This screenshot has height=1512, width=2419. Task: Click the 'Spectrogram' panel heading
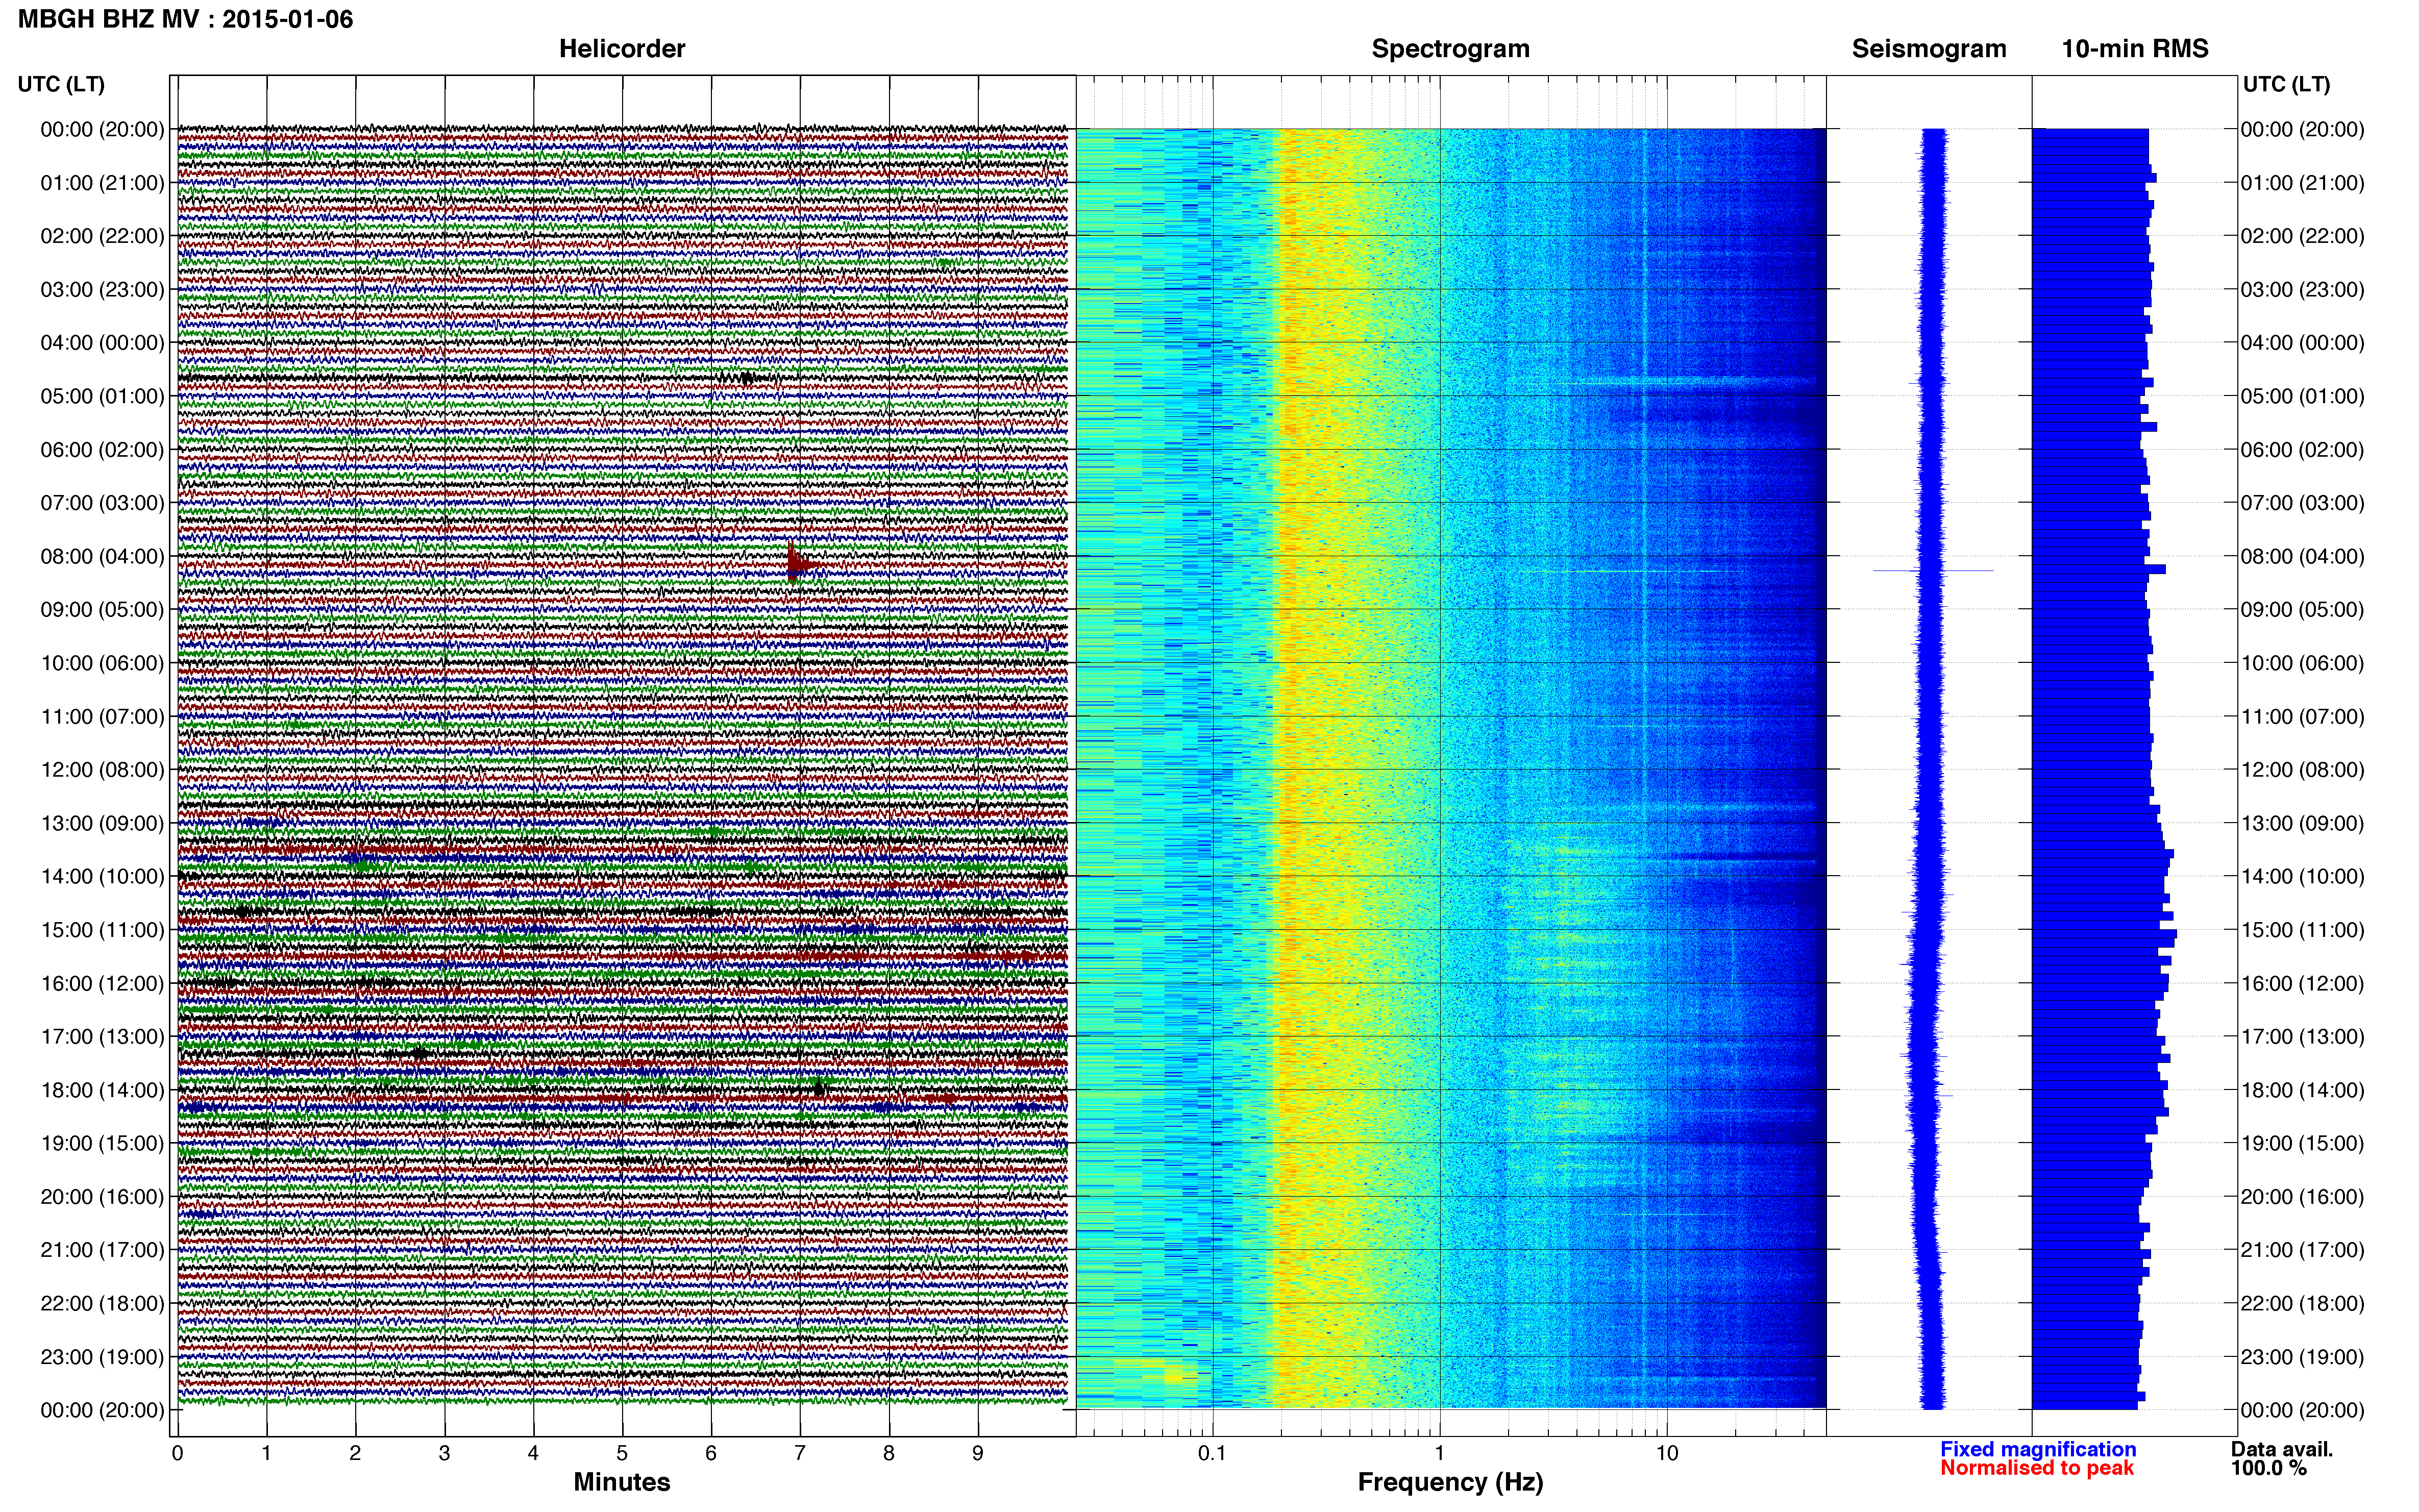click(x=1450, y=48)
